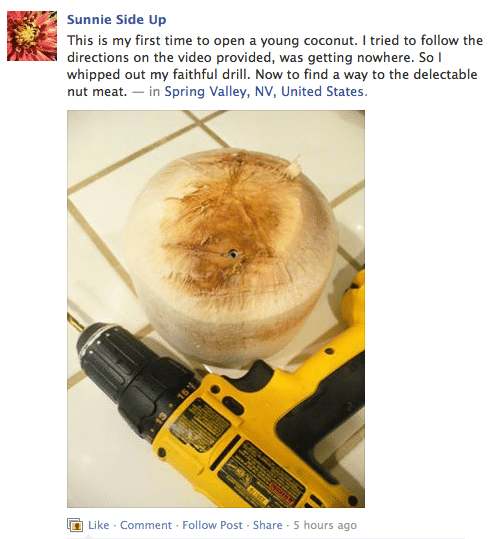This screenshot has width=499, height=539.
Task: Click the photo album icon beside Like
Action: click(x=75, y=525)
